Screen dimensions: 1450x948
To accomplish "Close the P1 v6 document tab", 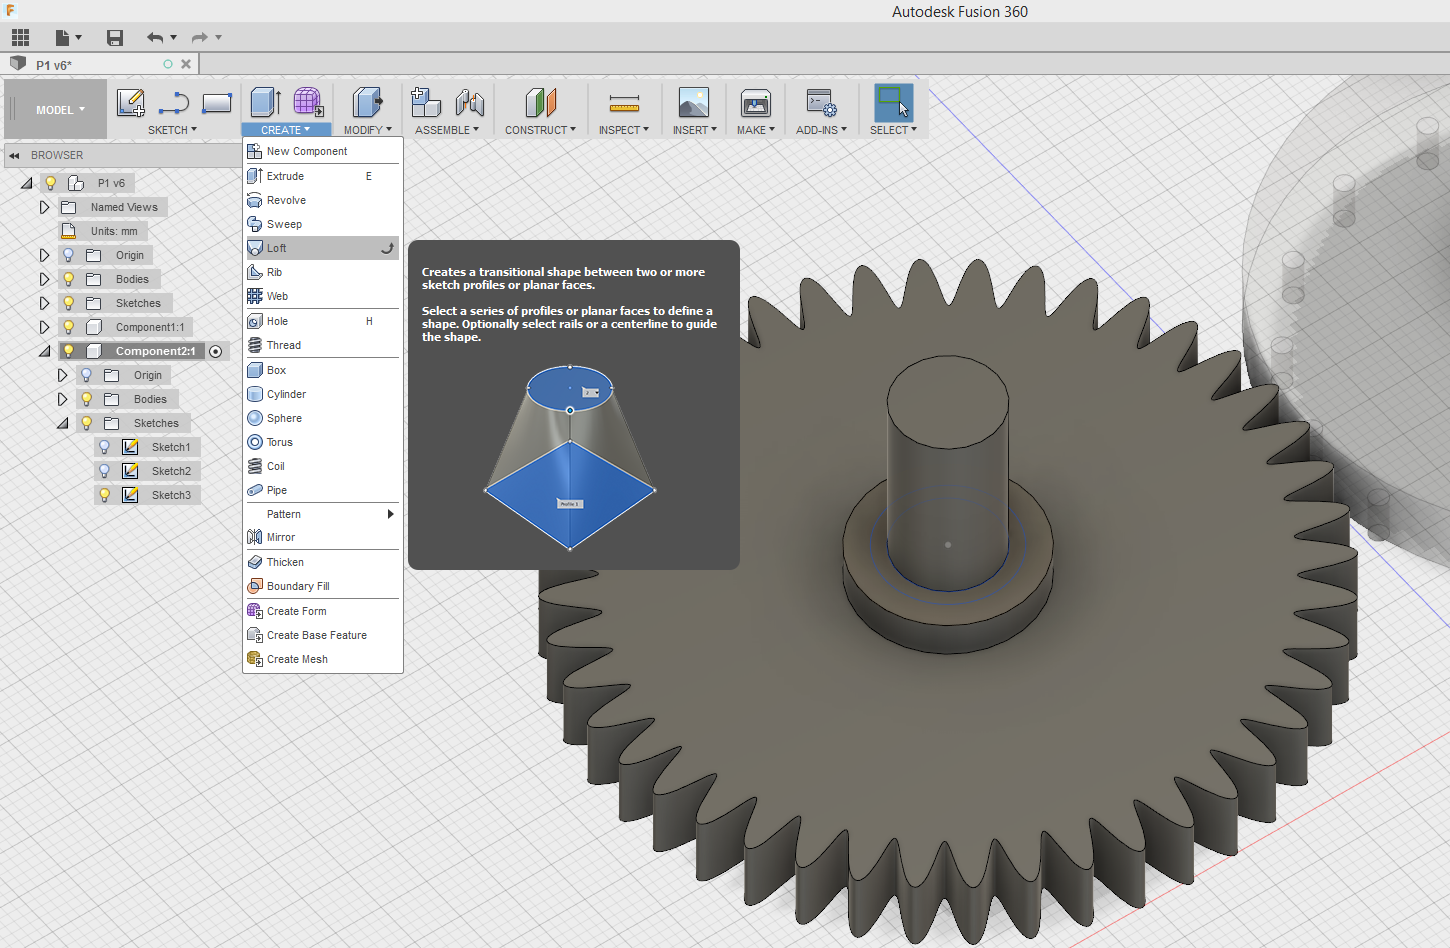I will click(x=186, y=64).
